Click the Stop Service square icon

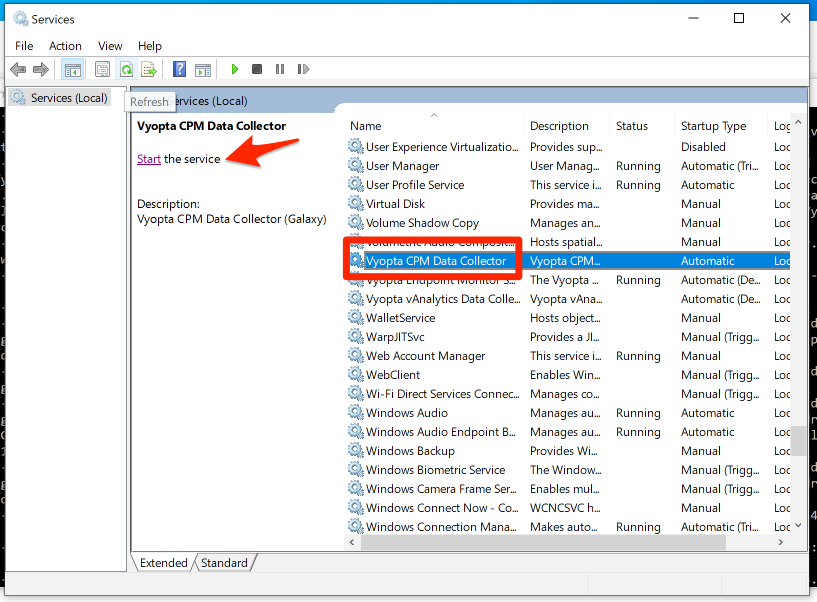(256, 69)
